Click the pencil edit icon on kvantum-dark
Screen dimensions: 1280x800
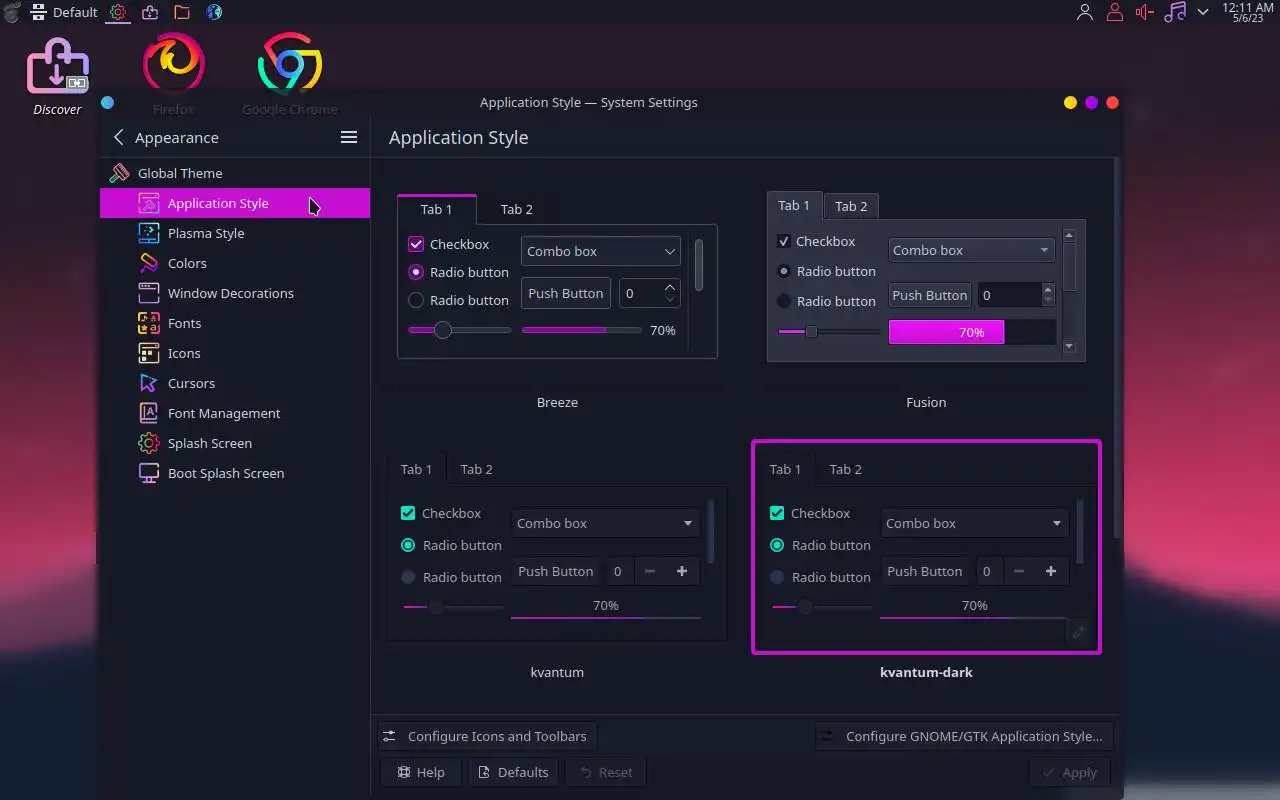pyautogui.click(x=1078, y=632)
